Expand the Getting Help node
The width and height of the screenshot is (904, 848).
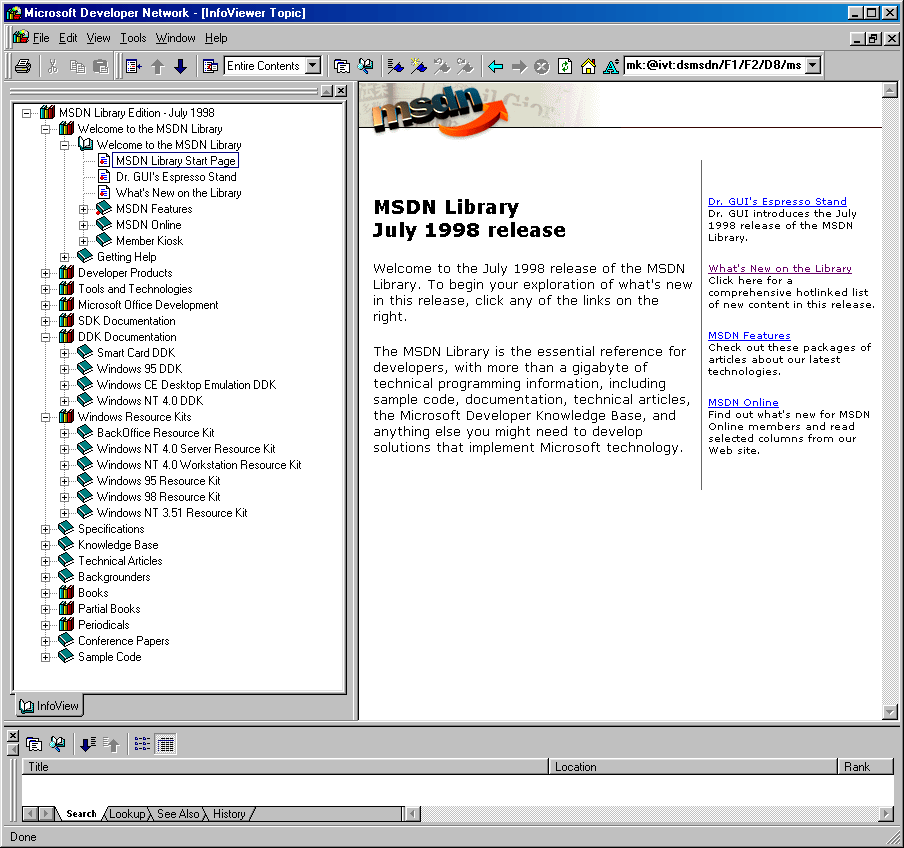(x=65, y=257)
